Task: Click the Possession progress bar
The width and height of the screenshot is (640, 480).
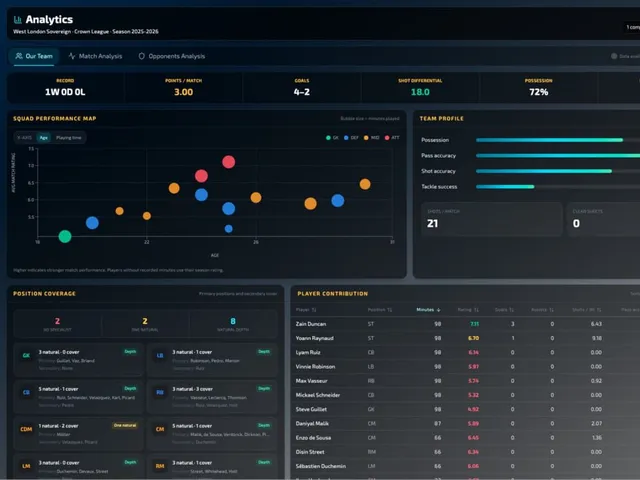Action: 558,140
